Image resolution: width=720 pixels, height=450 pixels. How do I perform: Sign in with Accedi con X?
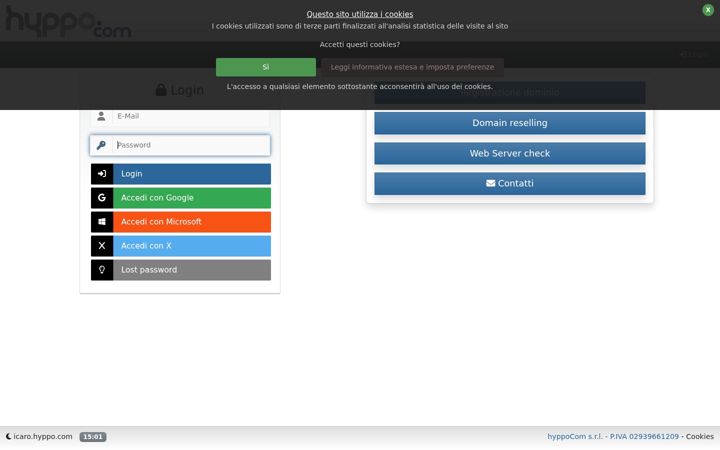[181, 246]
